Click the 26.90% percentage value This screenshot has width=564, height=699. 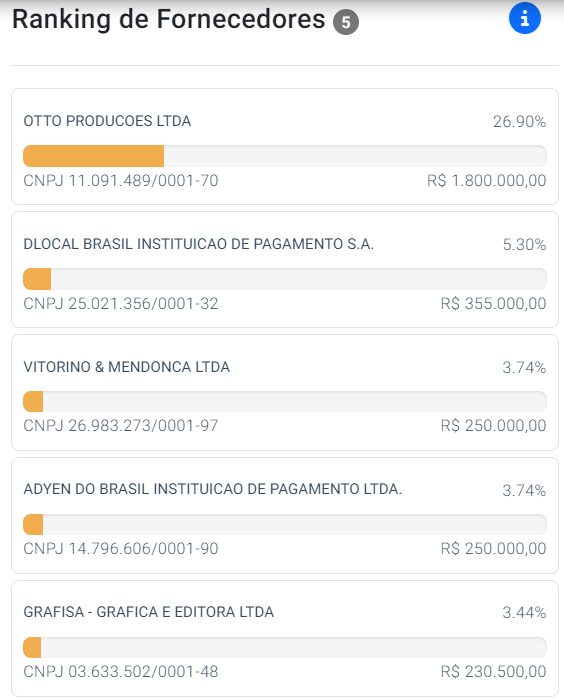tap(519, 121)
